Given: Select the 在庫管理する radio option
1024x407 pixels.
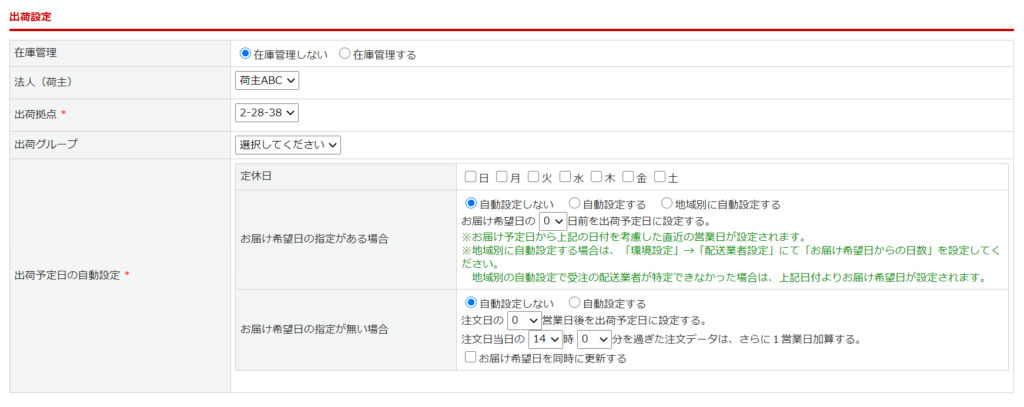Looking at the screenshot, I should (345, 54).
